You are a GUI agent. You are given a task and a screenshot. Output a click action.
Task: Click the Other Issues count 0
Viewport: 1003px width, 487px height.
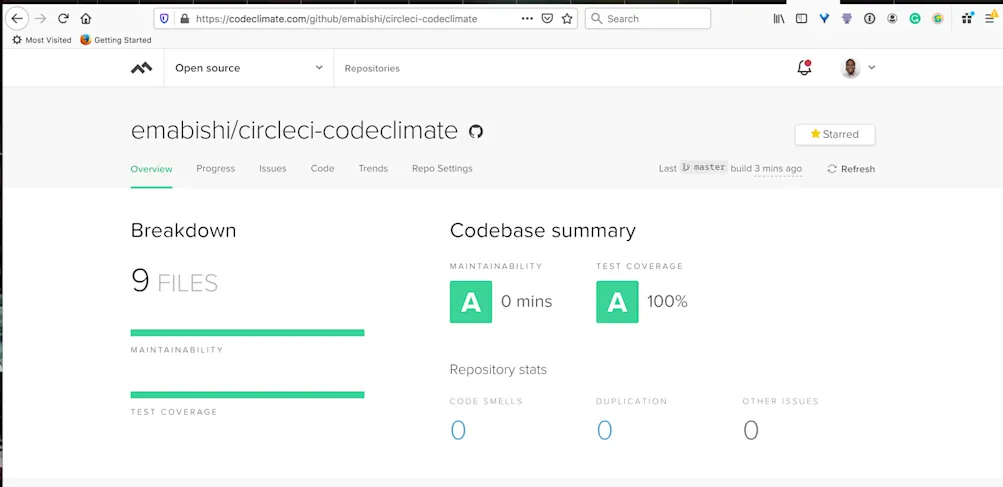(751, 431)
